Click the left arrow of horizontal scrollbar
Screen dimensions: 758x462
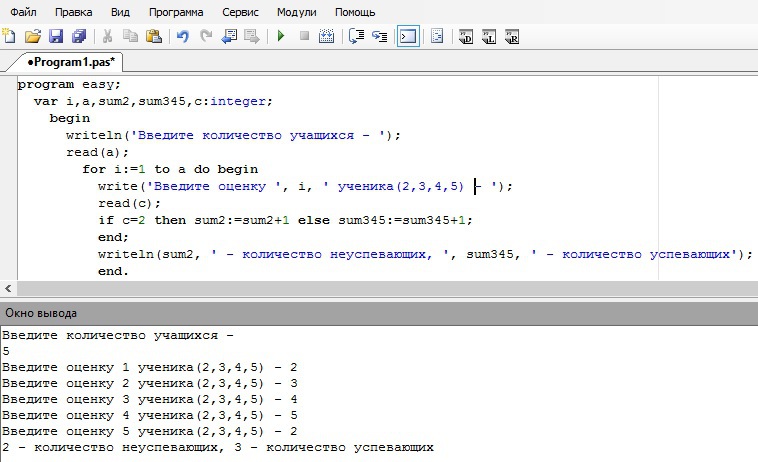coord(8,287)
